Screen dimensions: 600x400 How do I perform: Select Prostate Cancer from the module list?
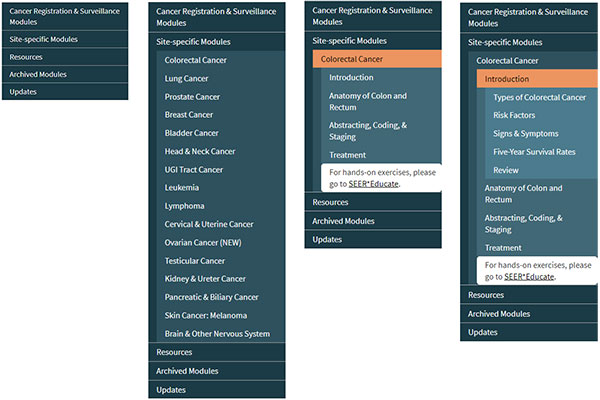(x=194, y=97)
